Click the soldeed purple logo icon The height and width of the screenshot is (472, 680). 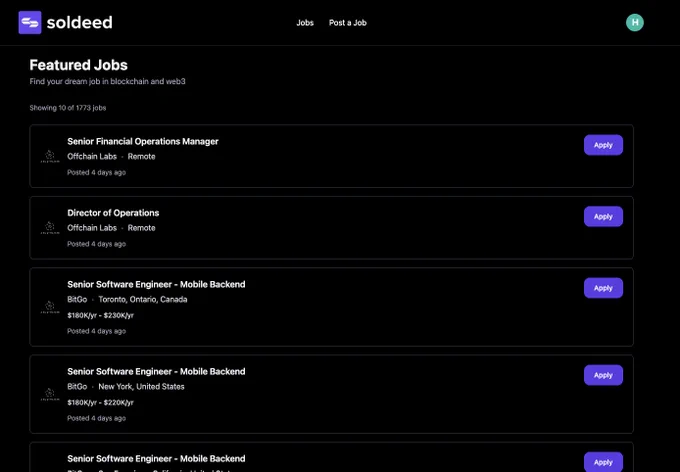[x=30, y=23]
